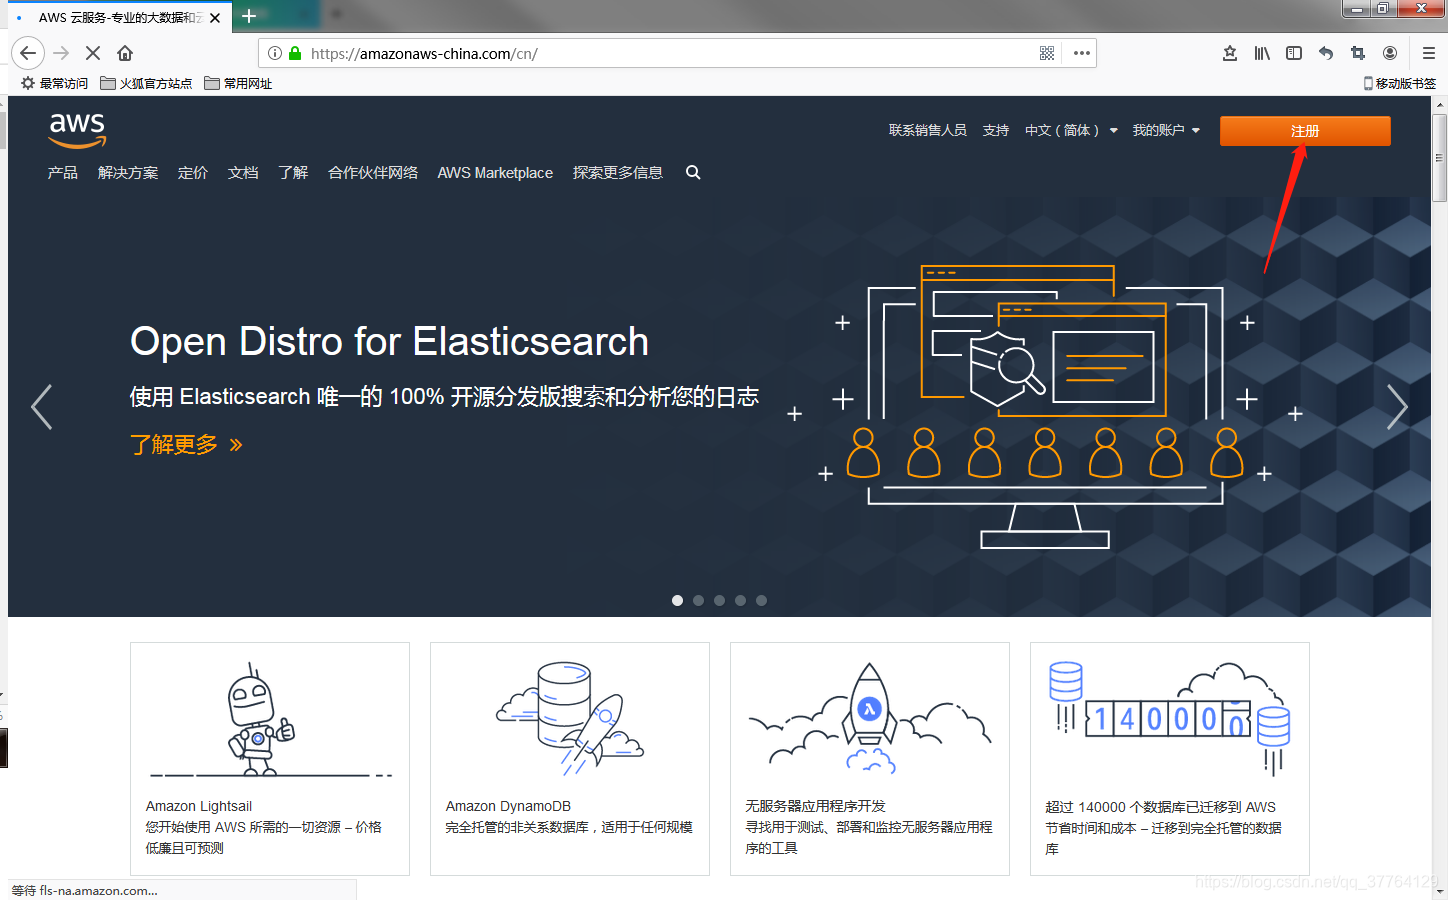This screenshot has height=900, width=1448.
Task: Select second carousel dot indicator
Action: pos(698,600)
